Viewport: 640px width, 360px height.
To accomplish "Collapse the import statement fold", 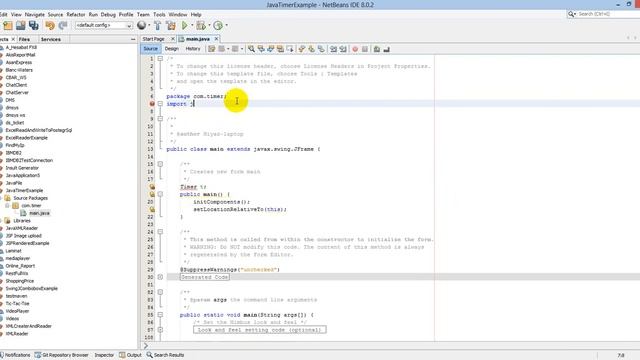I will (x=160, y=104).
